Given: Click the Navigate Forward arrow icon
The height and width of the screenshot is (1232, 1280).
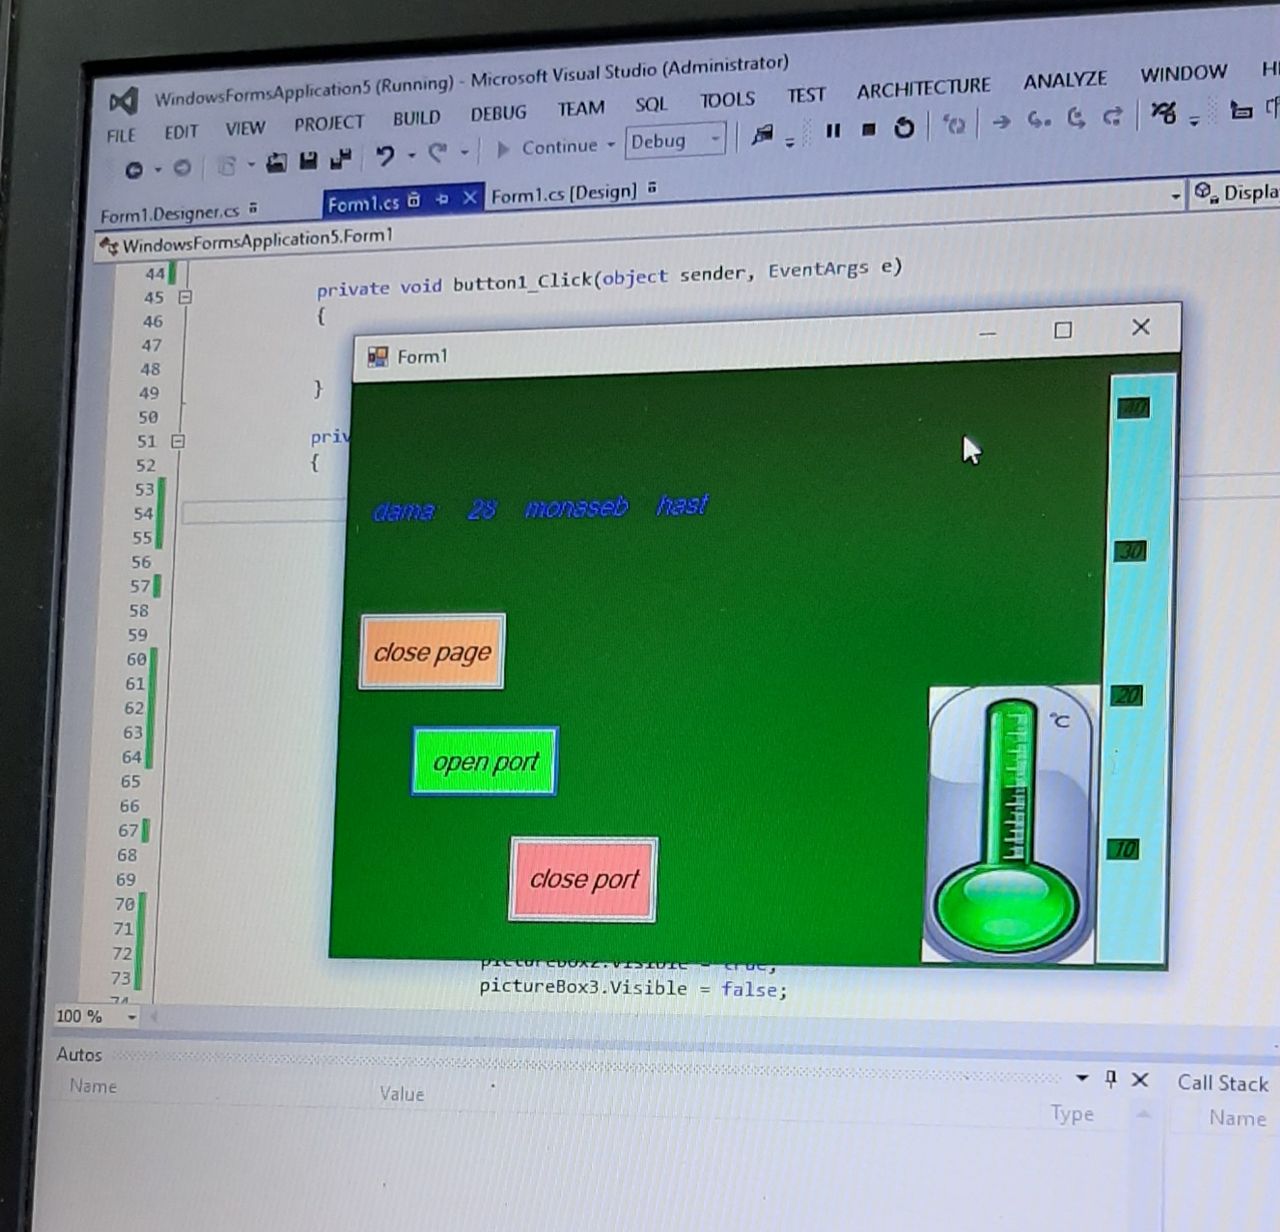Looking at the screenshot, I should pos(182,168).
